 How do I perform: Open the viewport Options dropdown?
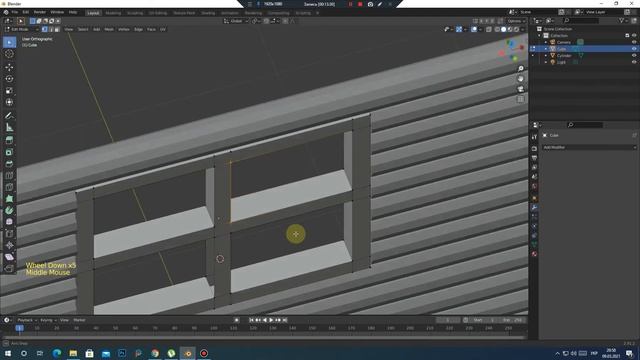516,21
